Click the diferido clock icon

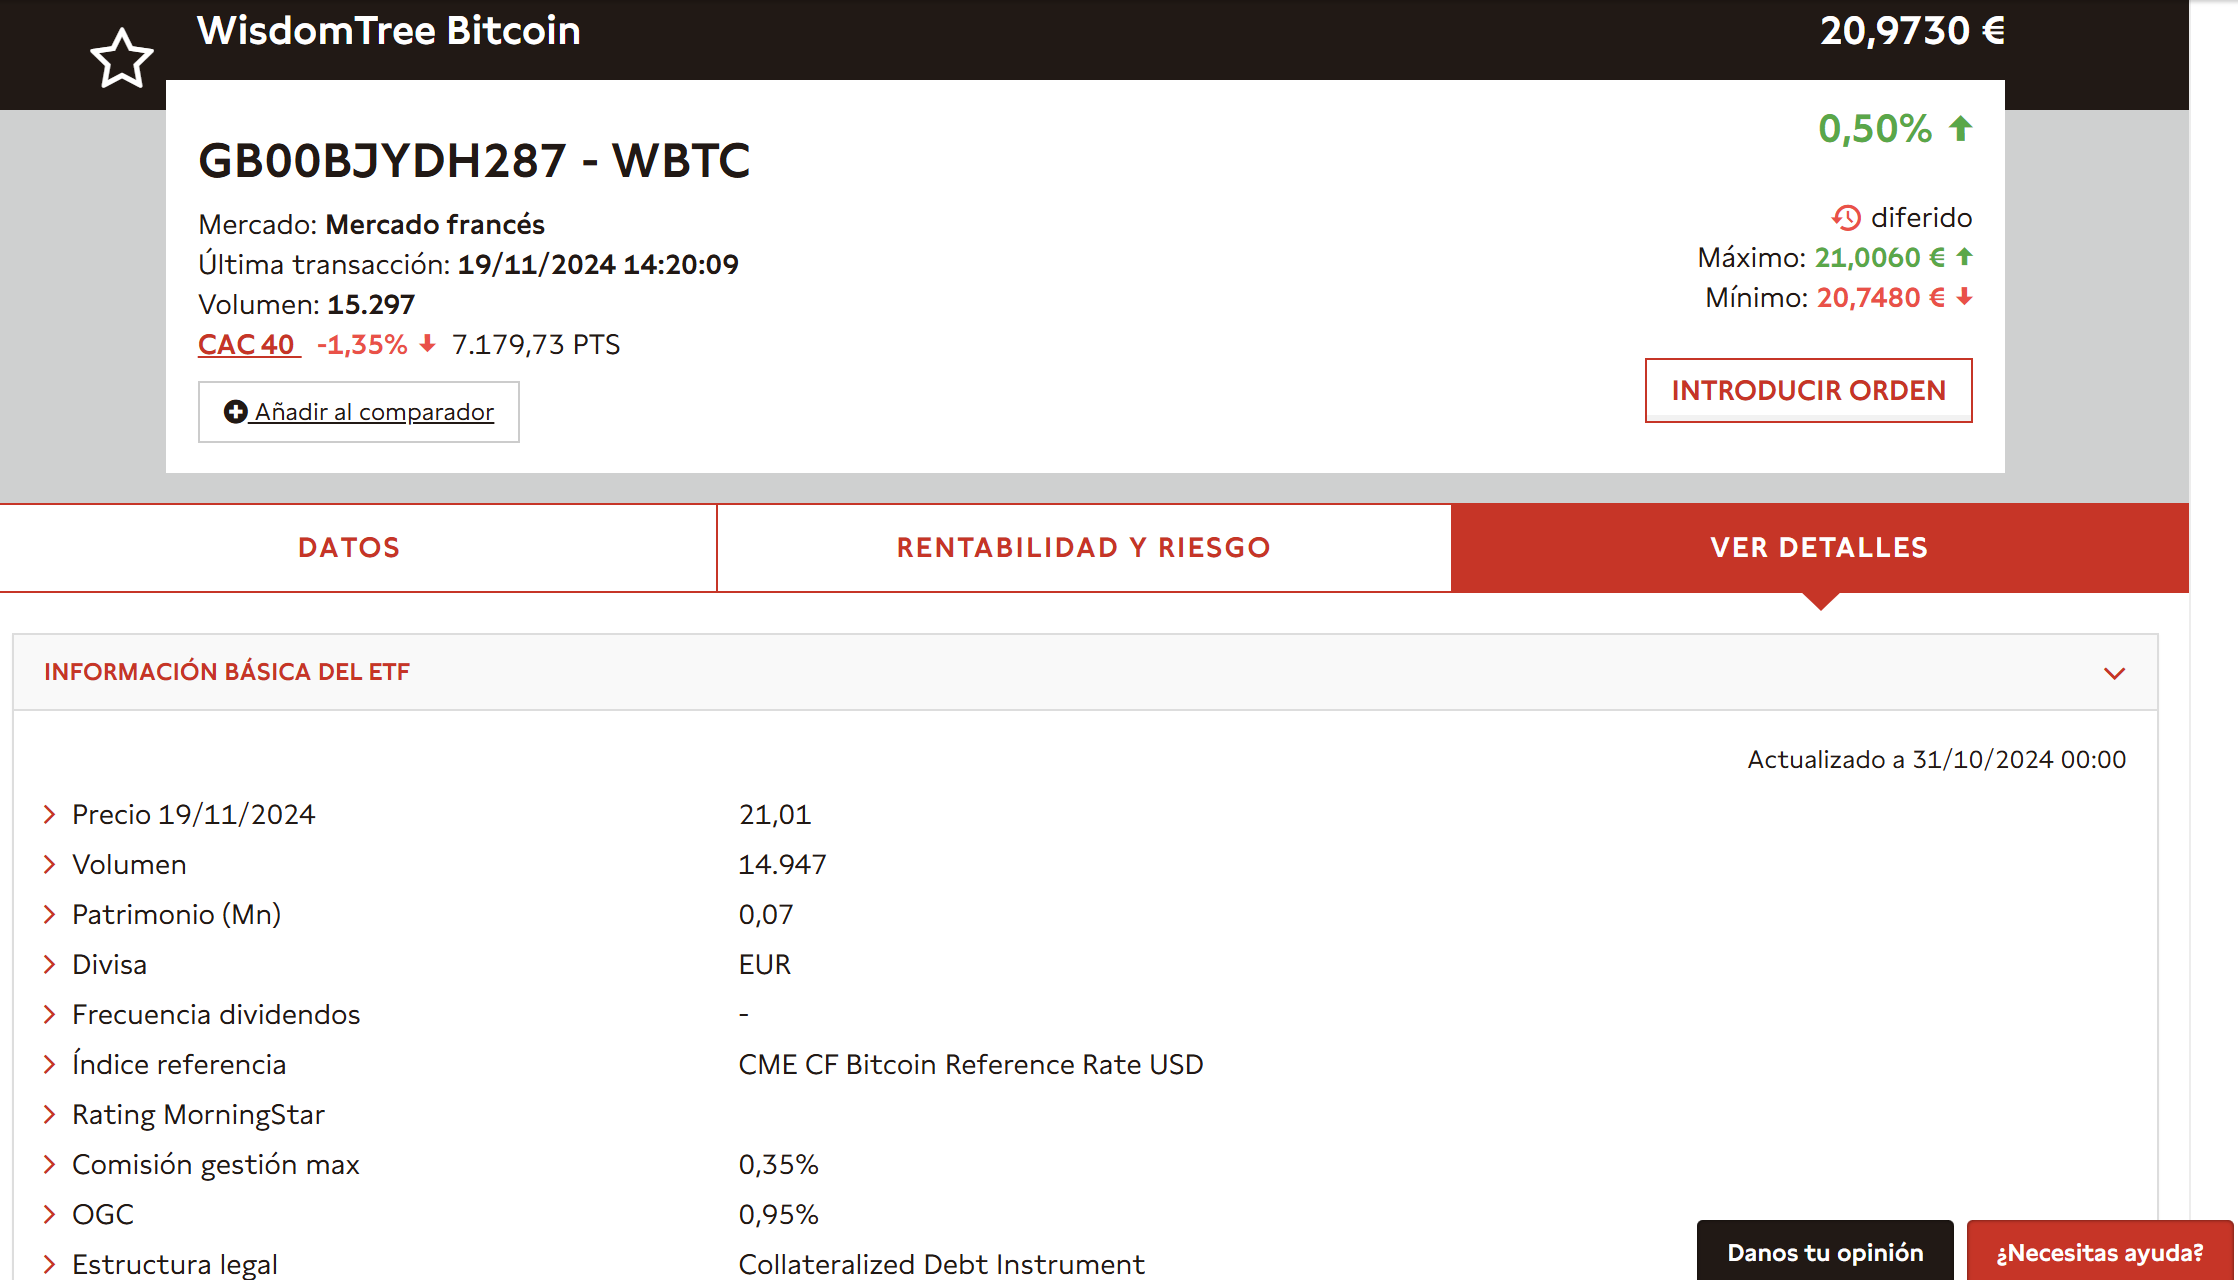click(x=1846, y=217)
